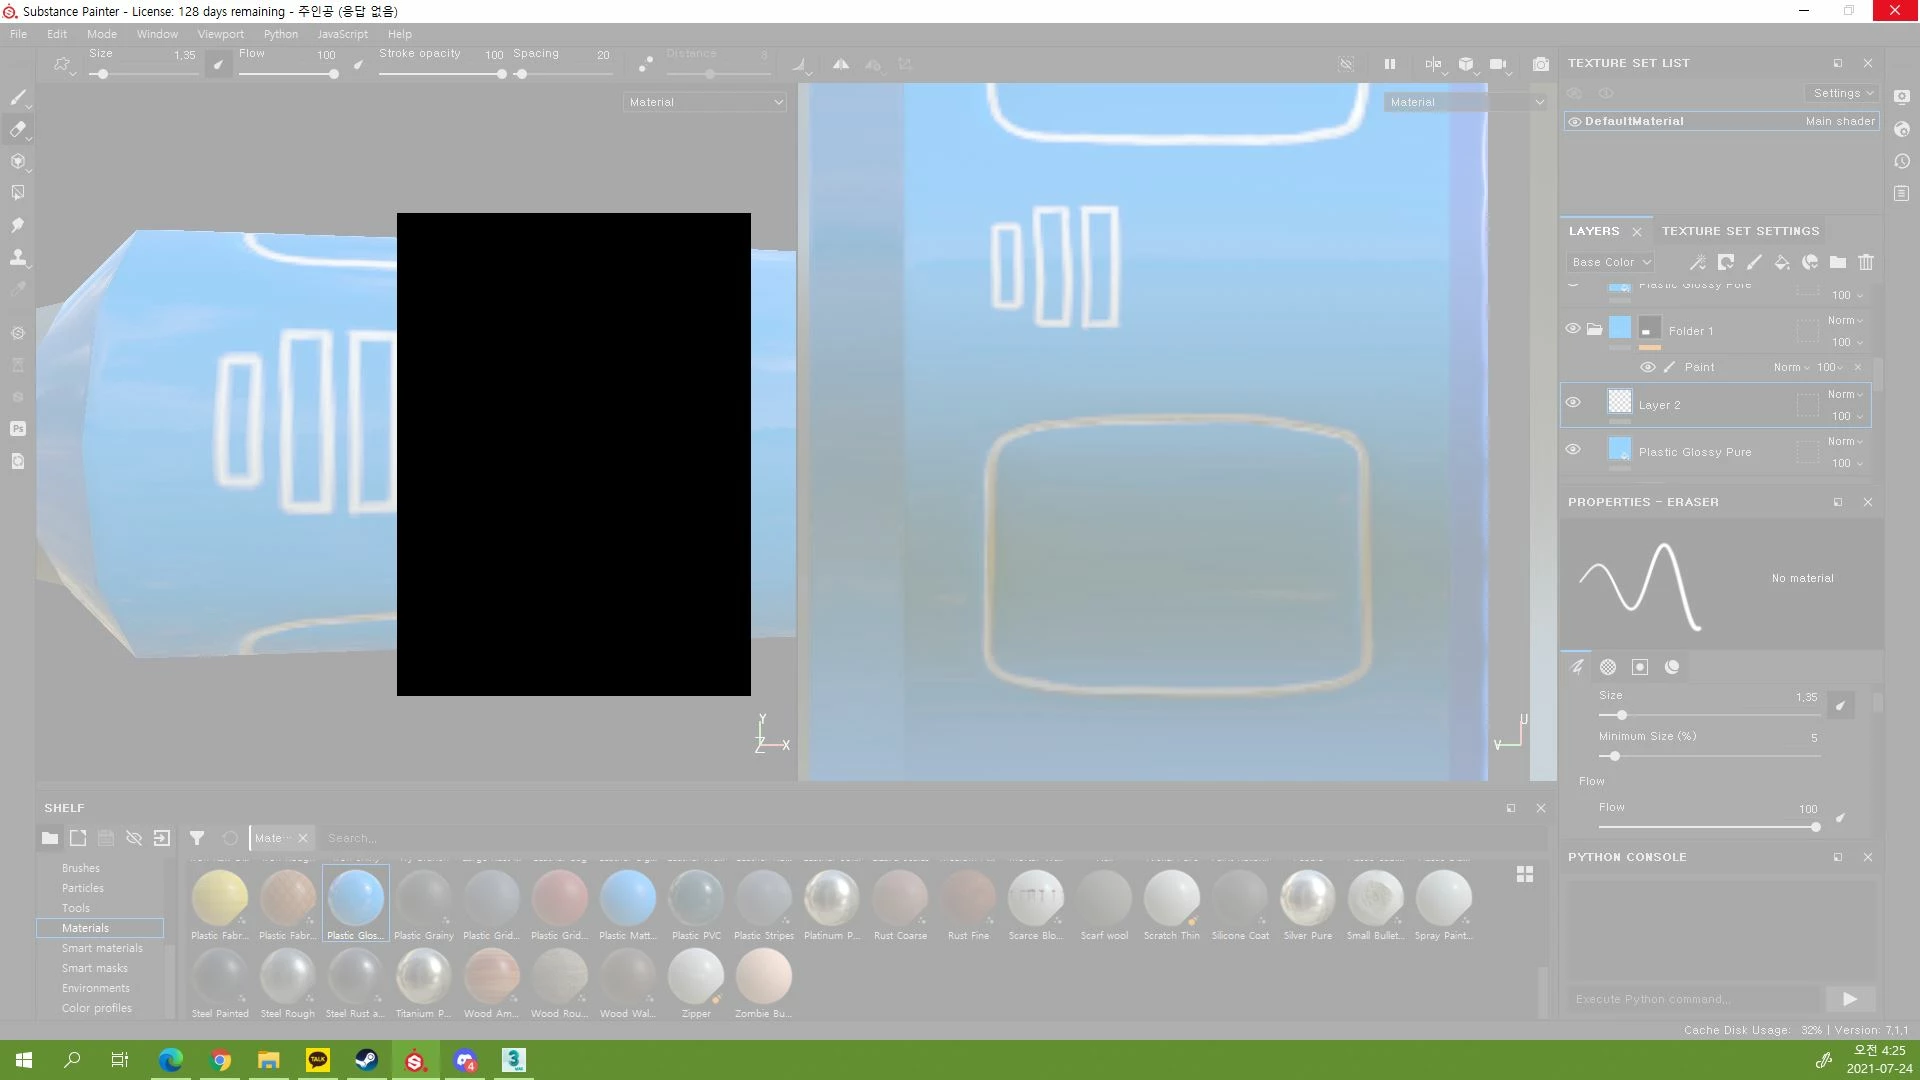This screenshot has height=1080, width=1920.
Task: Select the Clone tool
Action: tap(18, 258)
